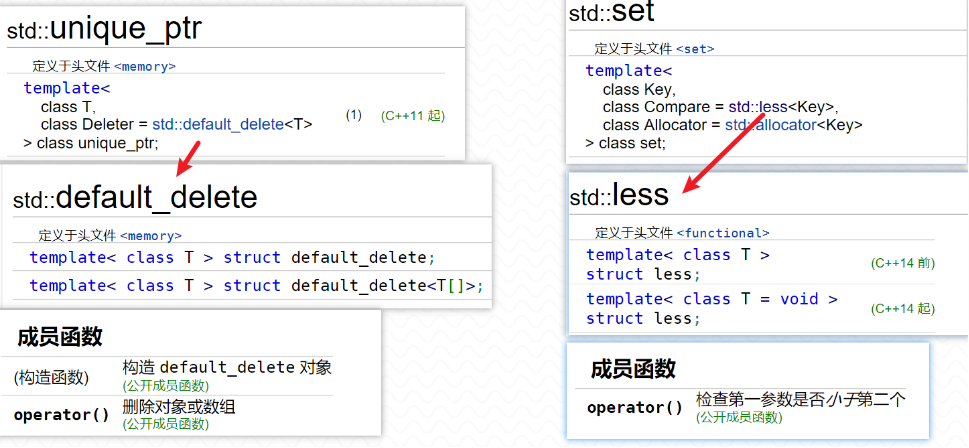Image resolution: width=969 pixels, height=448 pixels.
Task: Click the (C++11 起) version label
Action: (413, 116)
